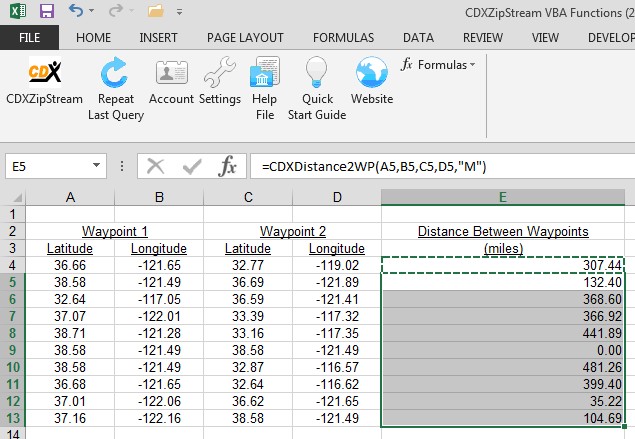
Task: Go to the DATA tab
Action: [418, 38]
